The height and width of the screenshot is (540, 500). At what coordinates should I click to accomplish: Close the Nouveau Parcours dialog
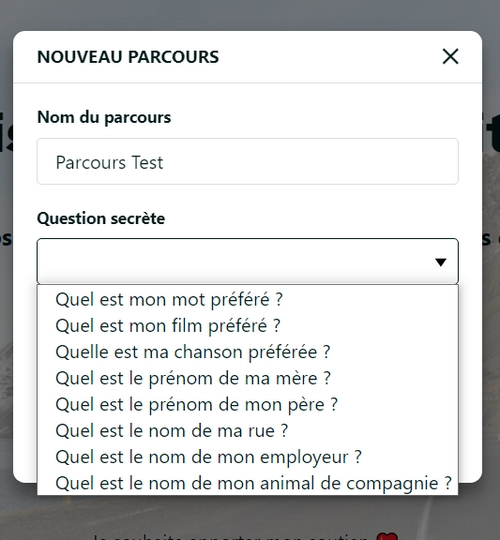point(450,56)
